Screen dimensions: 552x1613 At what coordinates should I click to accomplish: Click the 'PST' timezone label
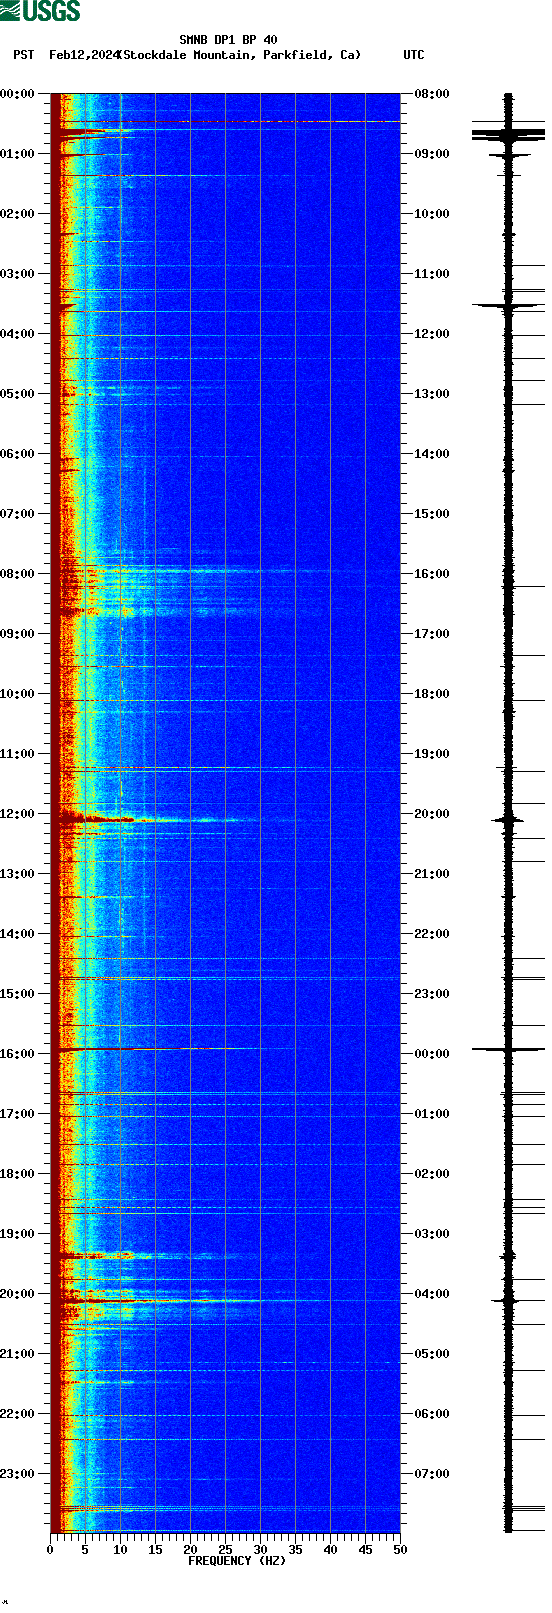[24, 55]
